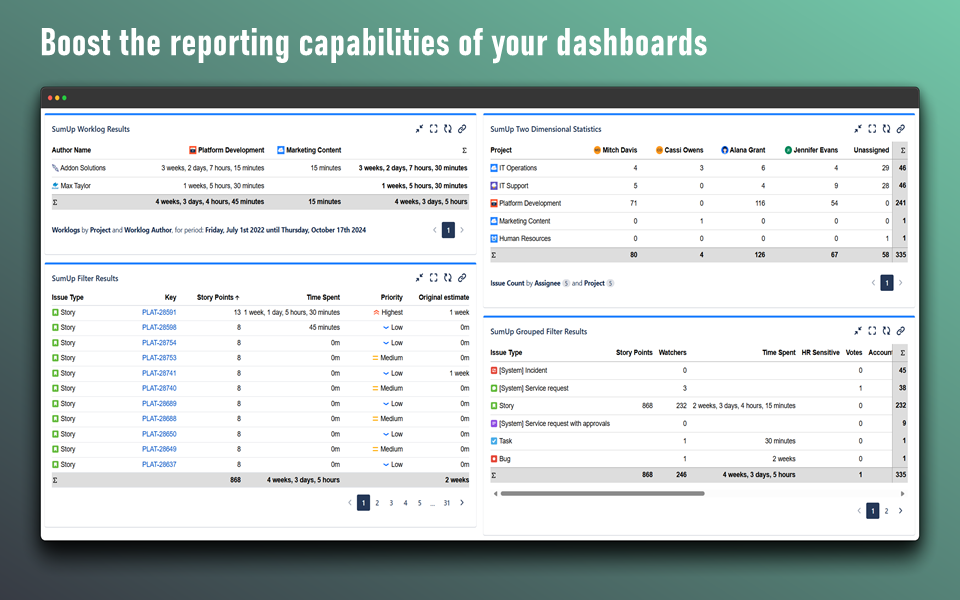Screen dimensions: 960x600
Task: Click the Story icon beside PLAT-28591
Action: (x=56, y=311)
